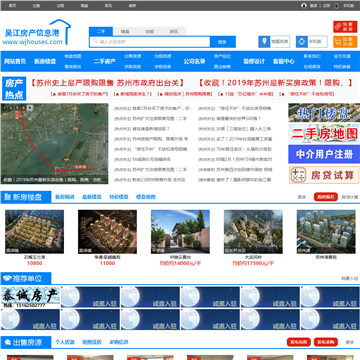The width and height of the screenshot is (360, 360).
Task: Click the 吴江房产信息港 site logo
Action: click(37, 33)
